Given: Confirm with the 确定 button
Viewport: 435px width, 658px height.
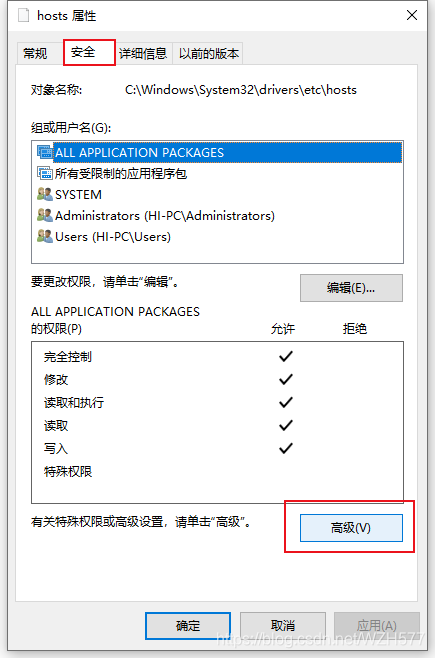Looking at the screenshot, I should click(x=188, y=626).
